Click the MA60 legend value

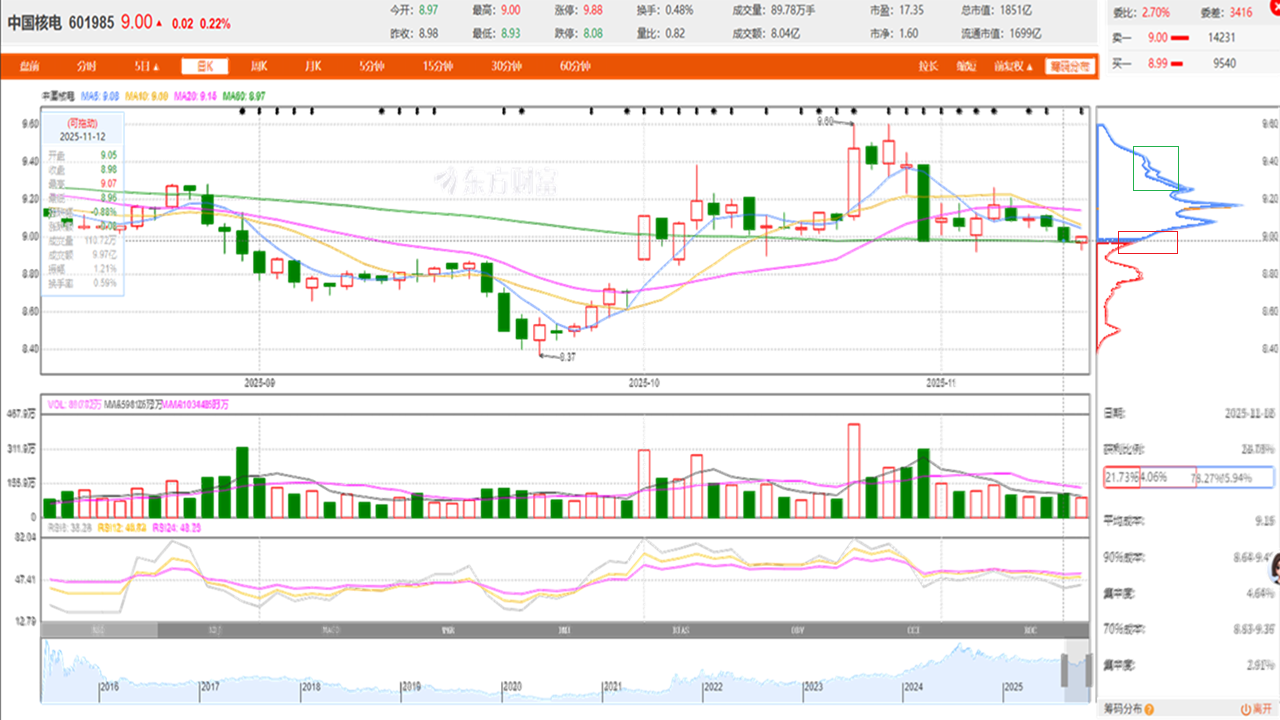[243, 96]
